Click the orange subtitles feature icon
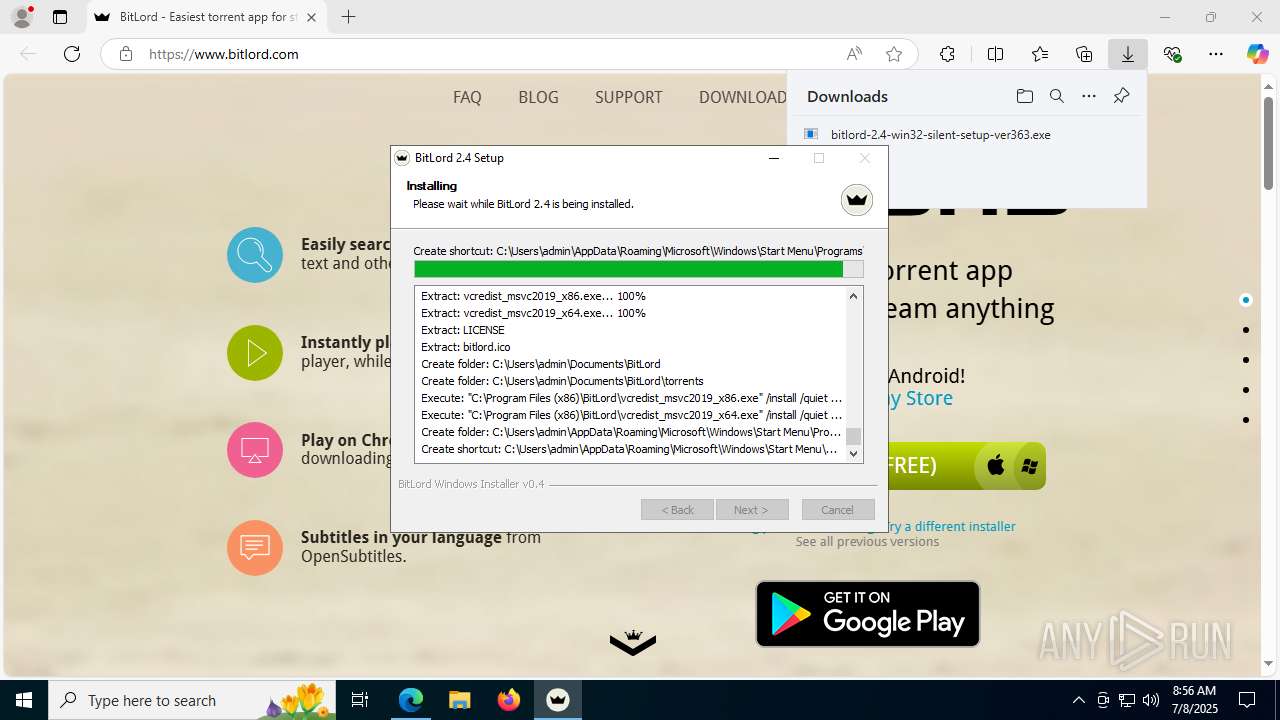Screen dimensions: 1280x720 tap(255, 547)
